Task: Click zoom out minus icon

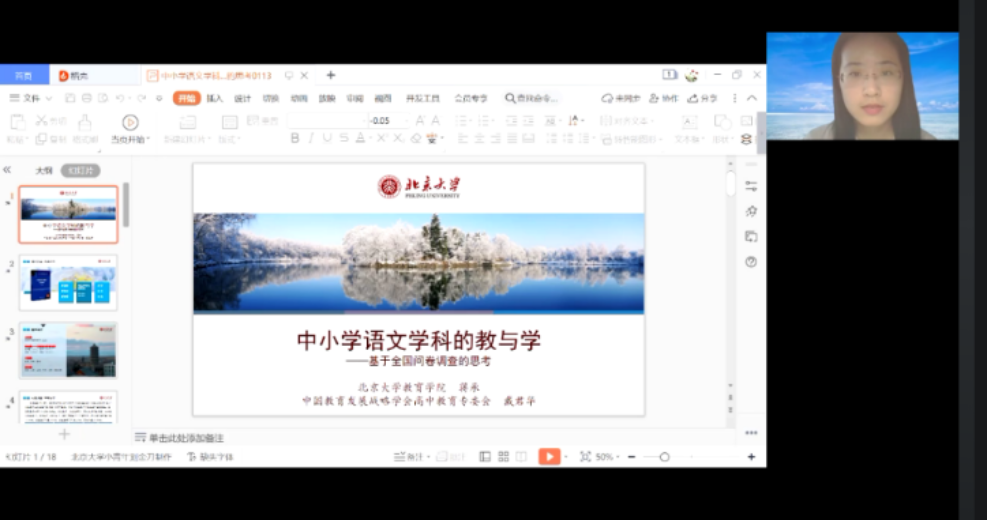Action: (631, 456)
